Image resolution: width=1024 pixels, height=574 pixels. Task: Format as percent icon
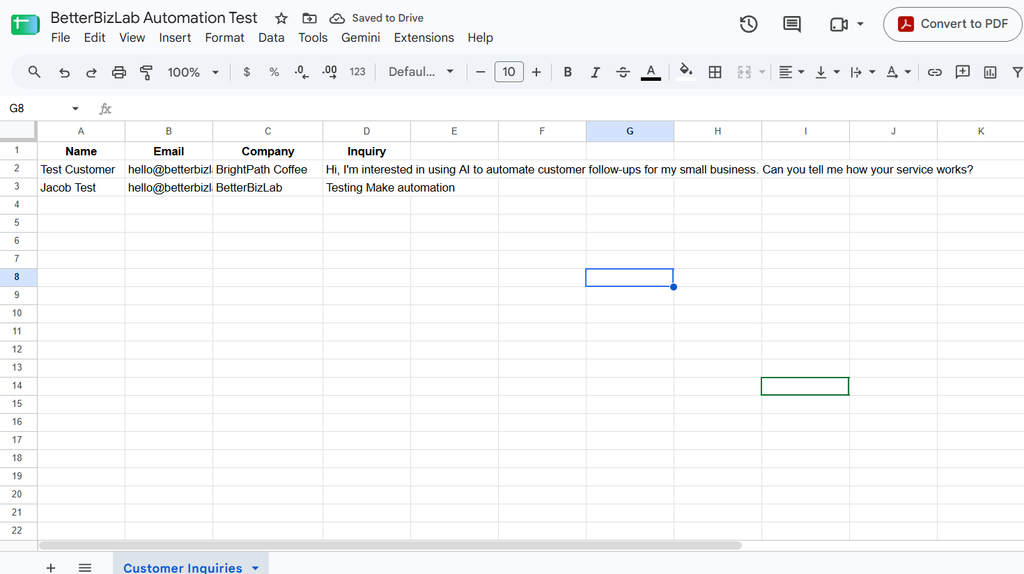(274, 72)
